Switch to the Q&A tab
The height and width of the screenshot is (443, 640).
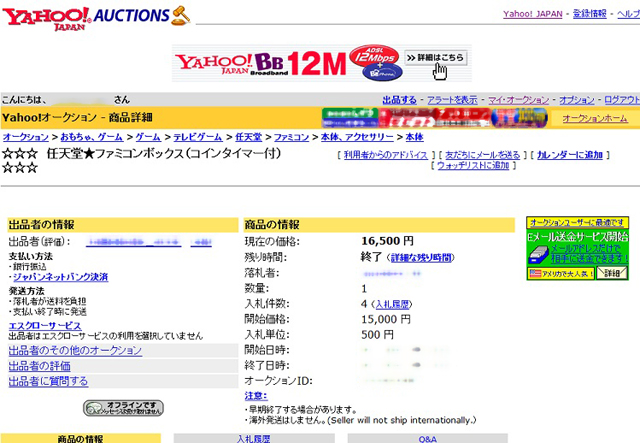click(x=428, y=439)
